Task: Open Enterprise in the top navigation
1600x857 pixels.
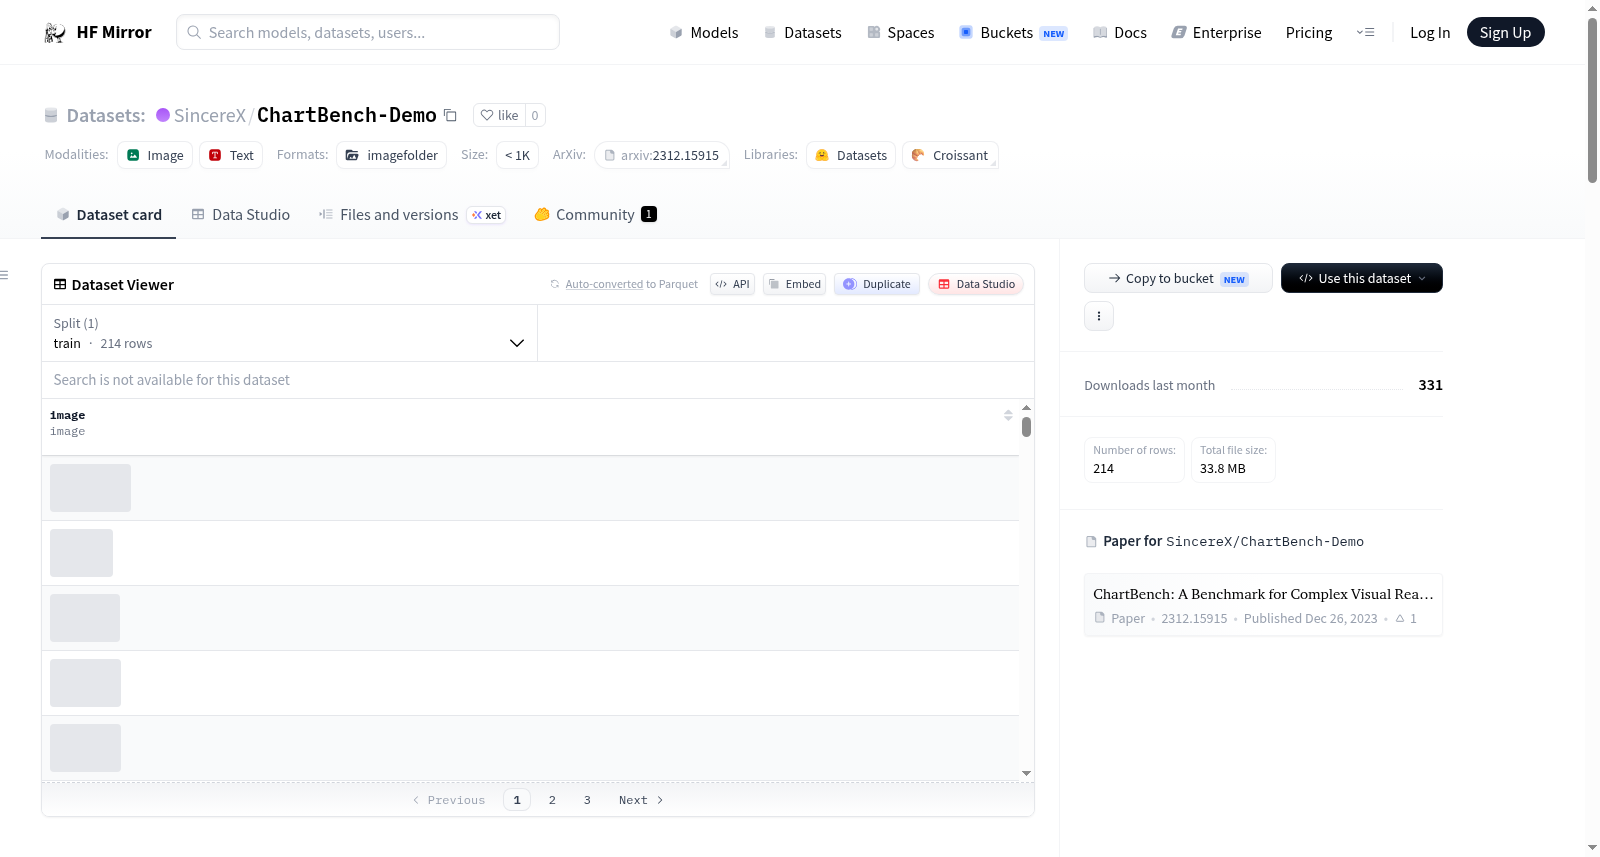Action: 1216,33
